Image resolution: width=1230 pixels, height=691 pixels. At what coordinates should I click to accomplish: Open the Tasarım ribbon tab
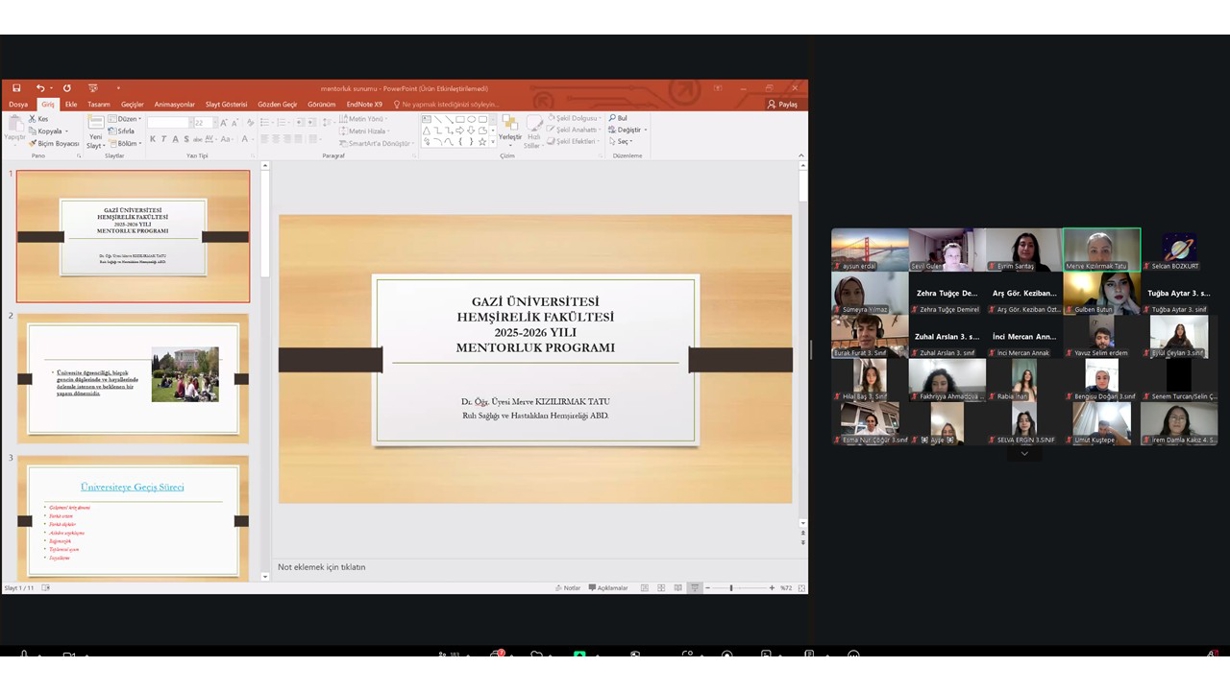click(x=98, y=104)
